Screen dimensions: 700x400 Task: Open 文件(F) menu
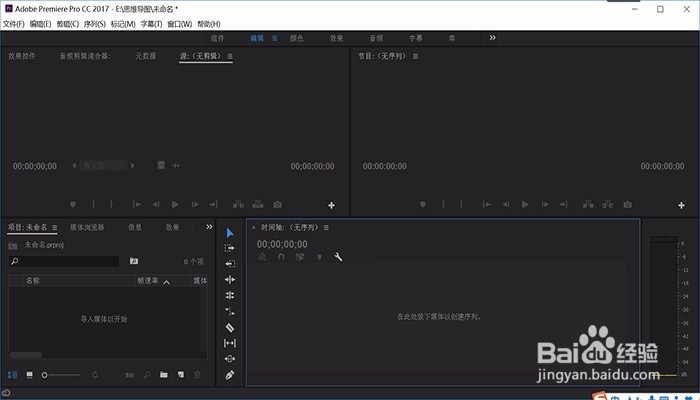pyautogui.click(x=14, y=24)
